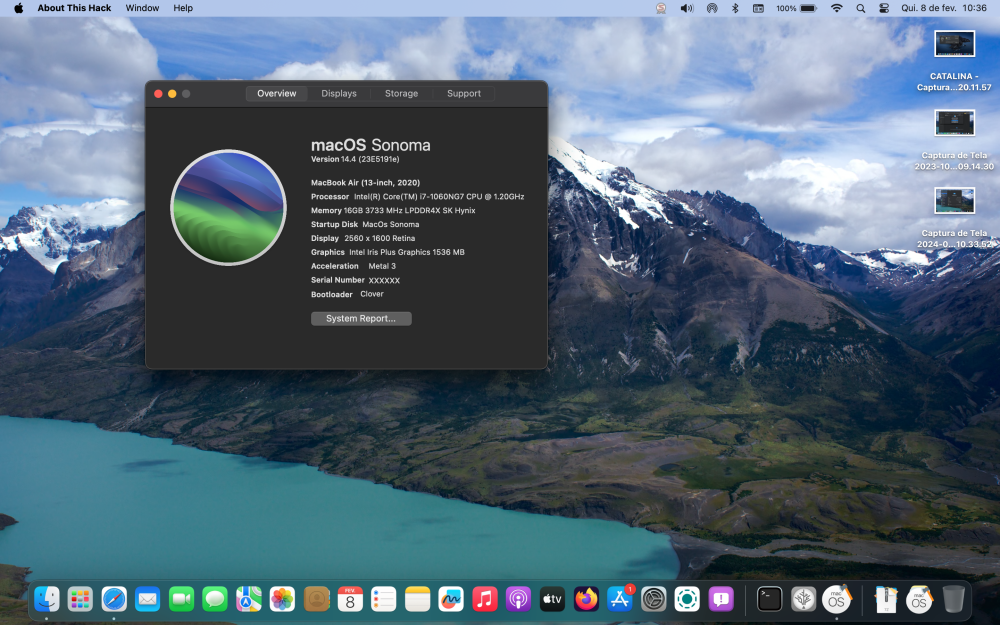Click the window-layout menu bar icon
Screen dimensions: 1000x625
[x=758, y=8]
